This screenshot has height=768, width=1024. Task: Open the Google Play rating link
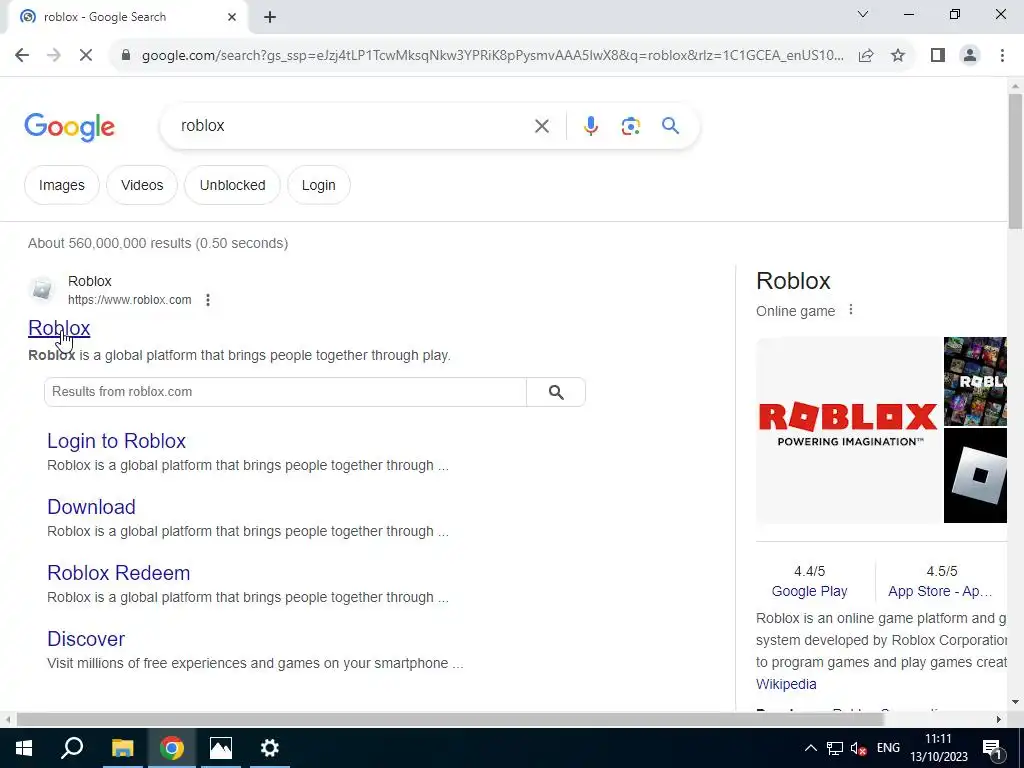coord(809,591)
